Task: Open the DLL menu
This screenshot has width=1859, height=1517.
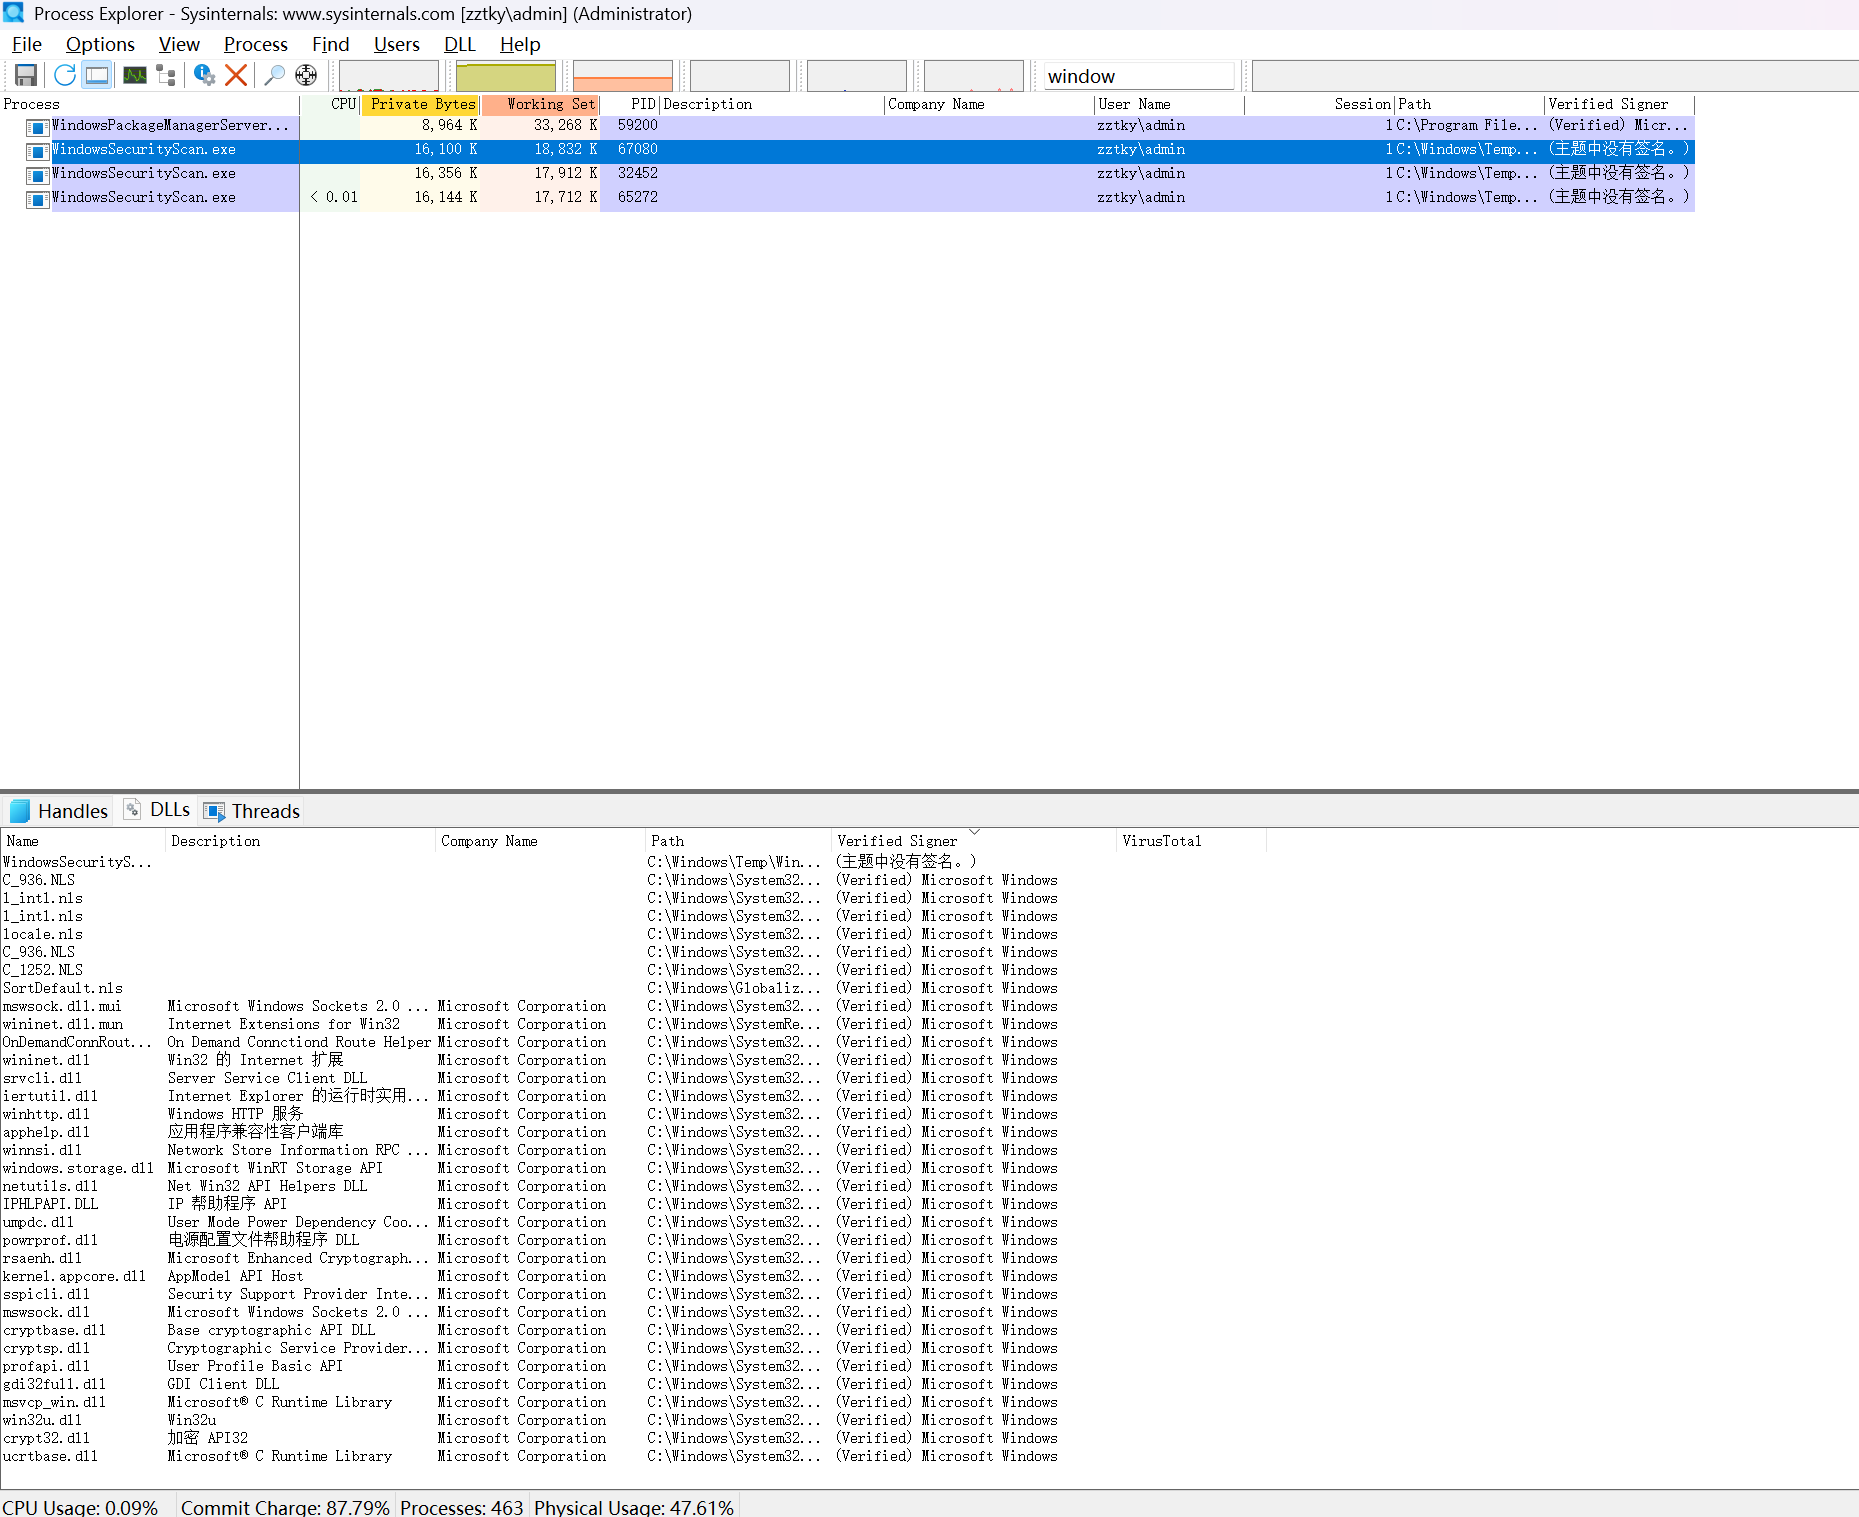Action: [x=460, y=44]
